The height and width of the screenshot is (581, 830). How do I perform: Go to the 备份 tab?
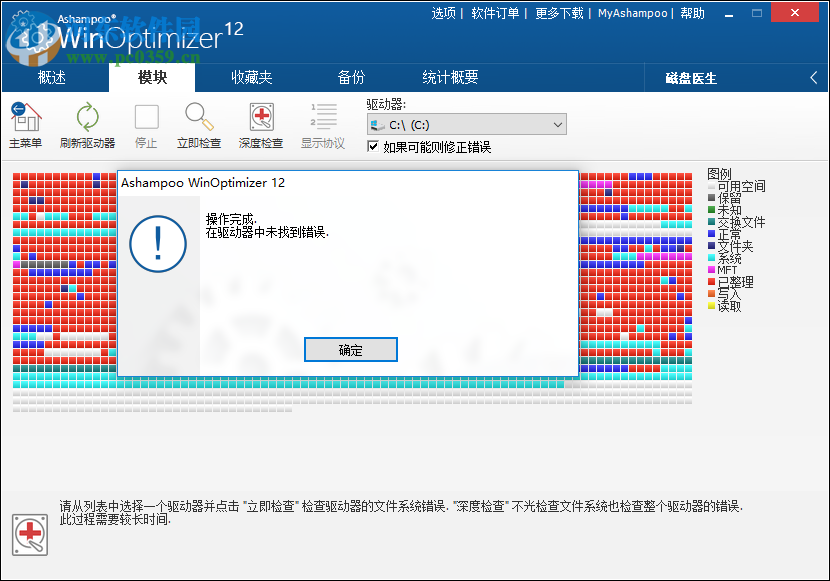[x=349, y=77]
